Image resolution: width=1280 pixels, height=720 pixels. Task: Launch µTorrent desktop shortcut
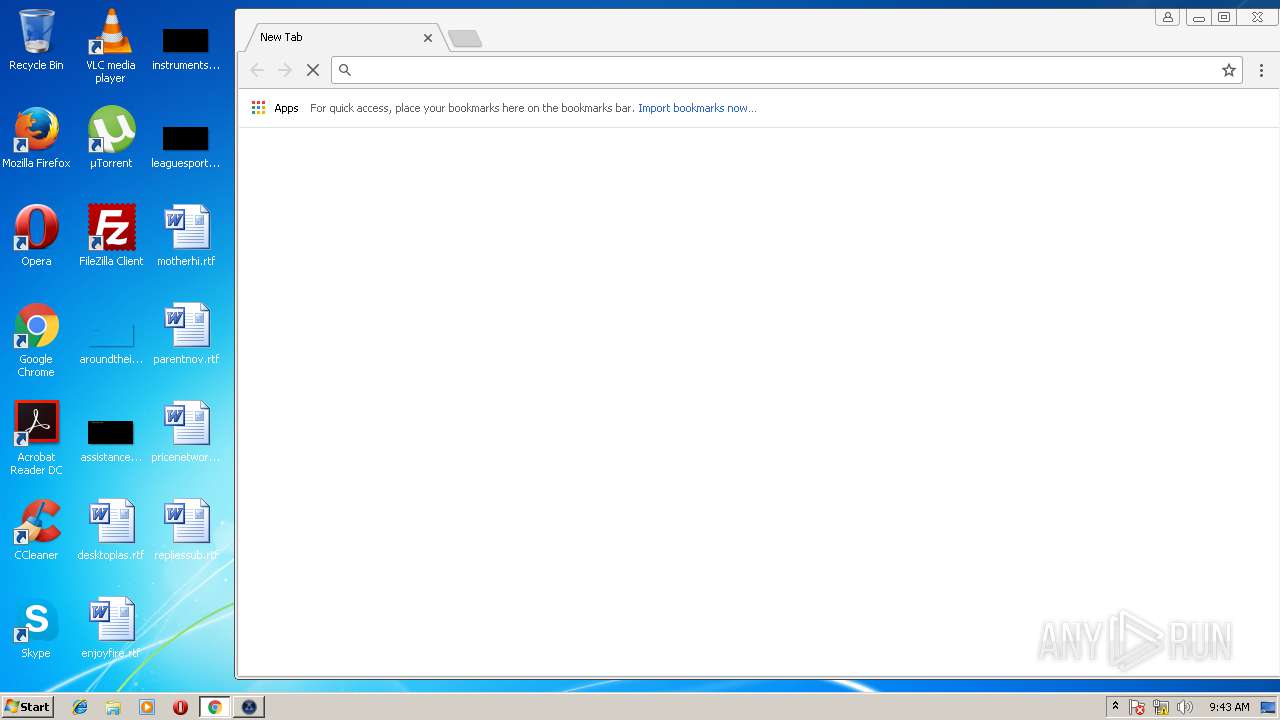[x=110, y=138]
